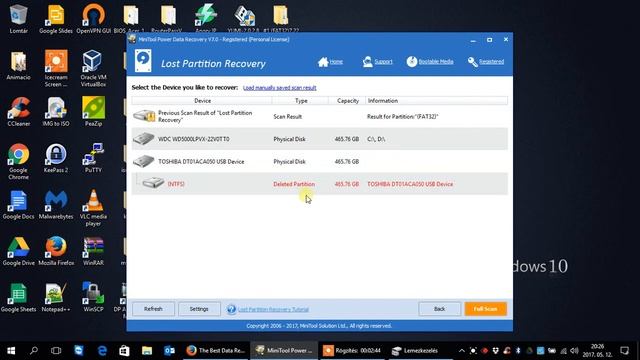Open WinSCP desktop shortcut
This screenshot has width=640, height=360.
[93, 298]
